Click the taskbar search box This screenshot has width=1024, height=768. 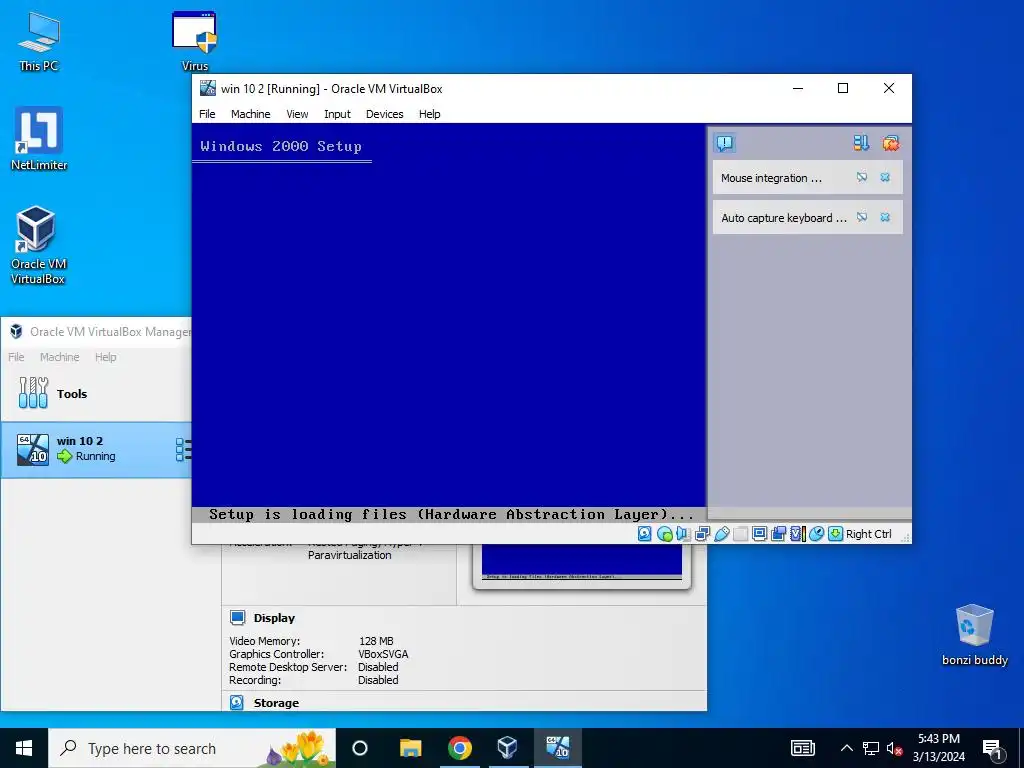pos(192,748)
